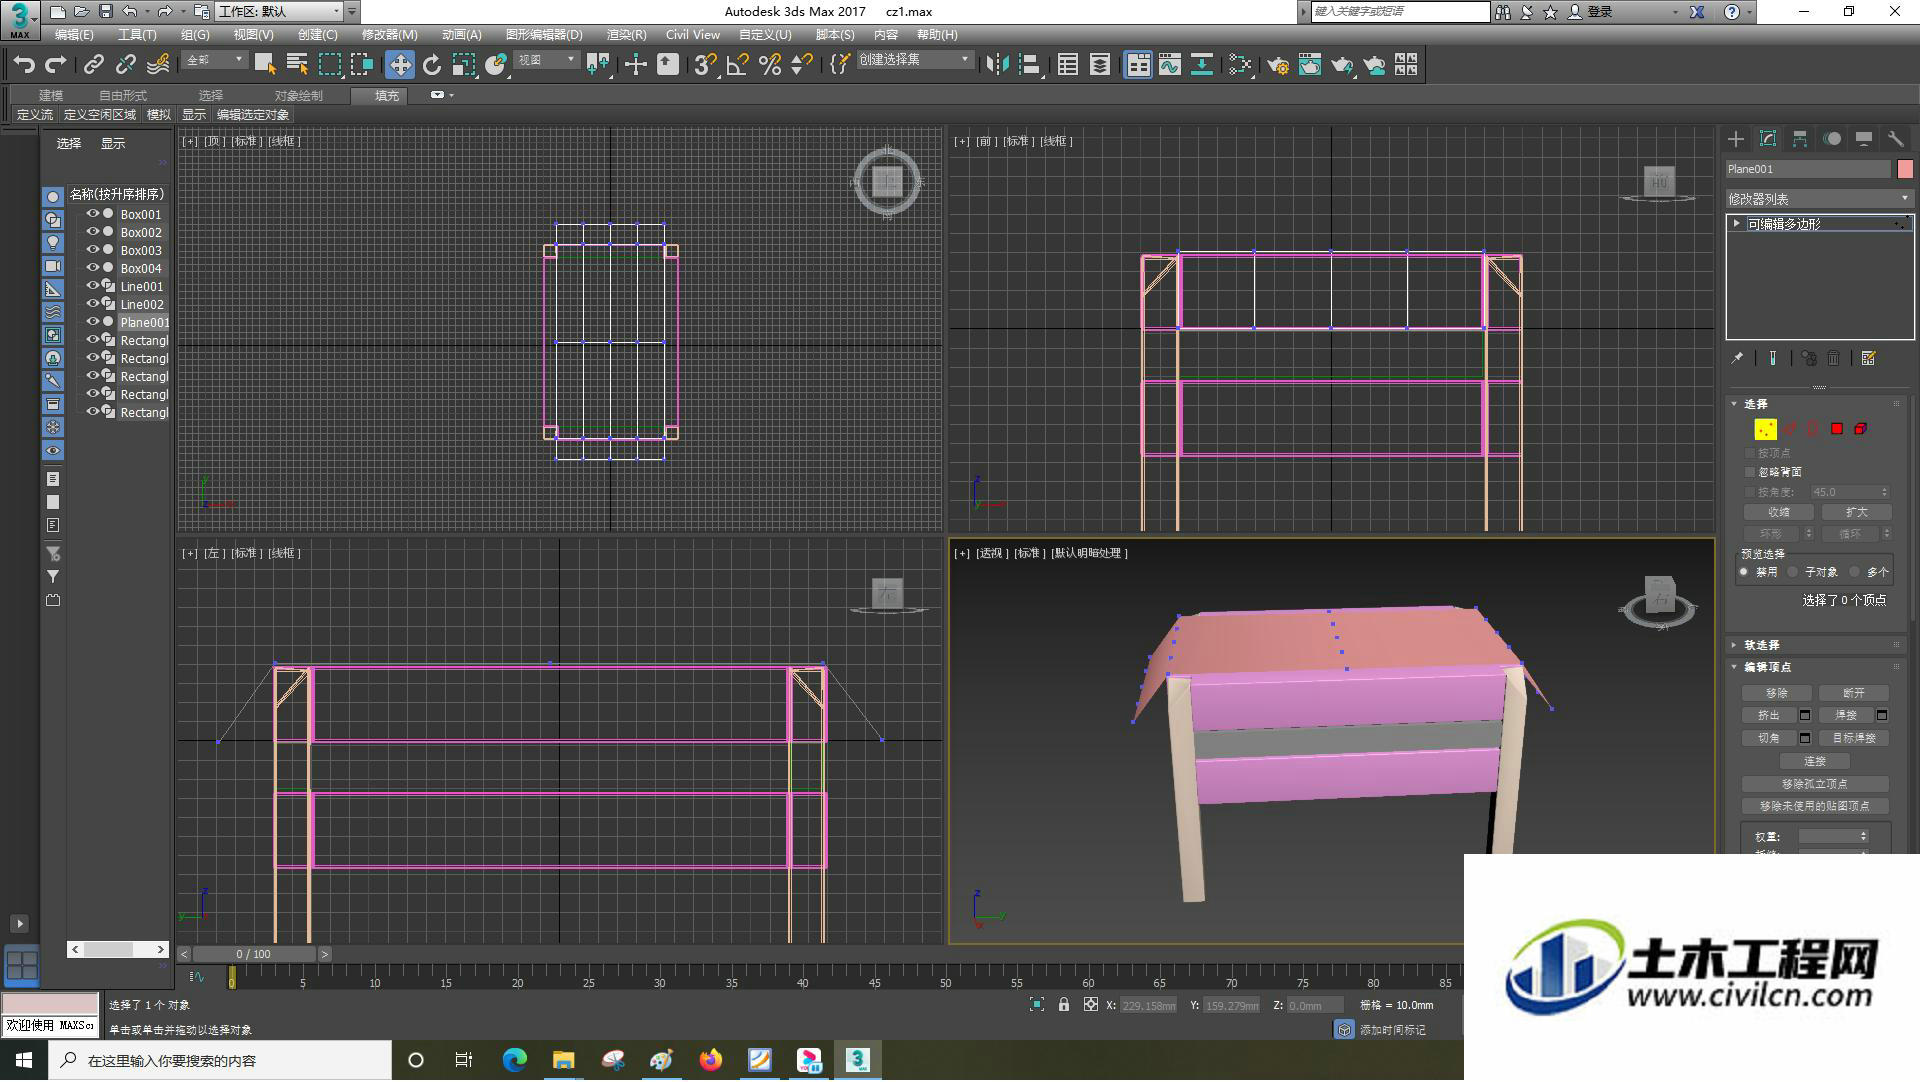The height and width of the screenshot is (1082, 1920).
Task: Click the 收缩 shrink selection button
Action: coord(1779,512)
